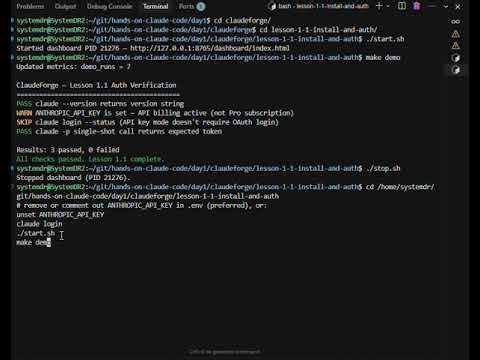The image size is (480, 360).
Task: Click the wrapped path 'git/hands-on-claude-code/day1/claudeforge/lesson-1-1-install-and-auth'
Action: pos(148,196)
